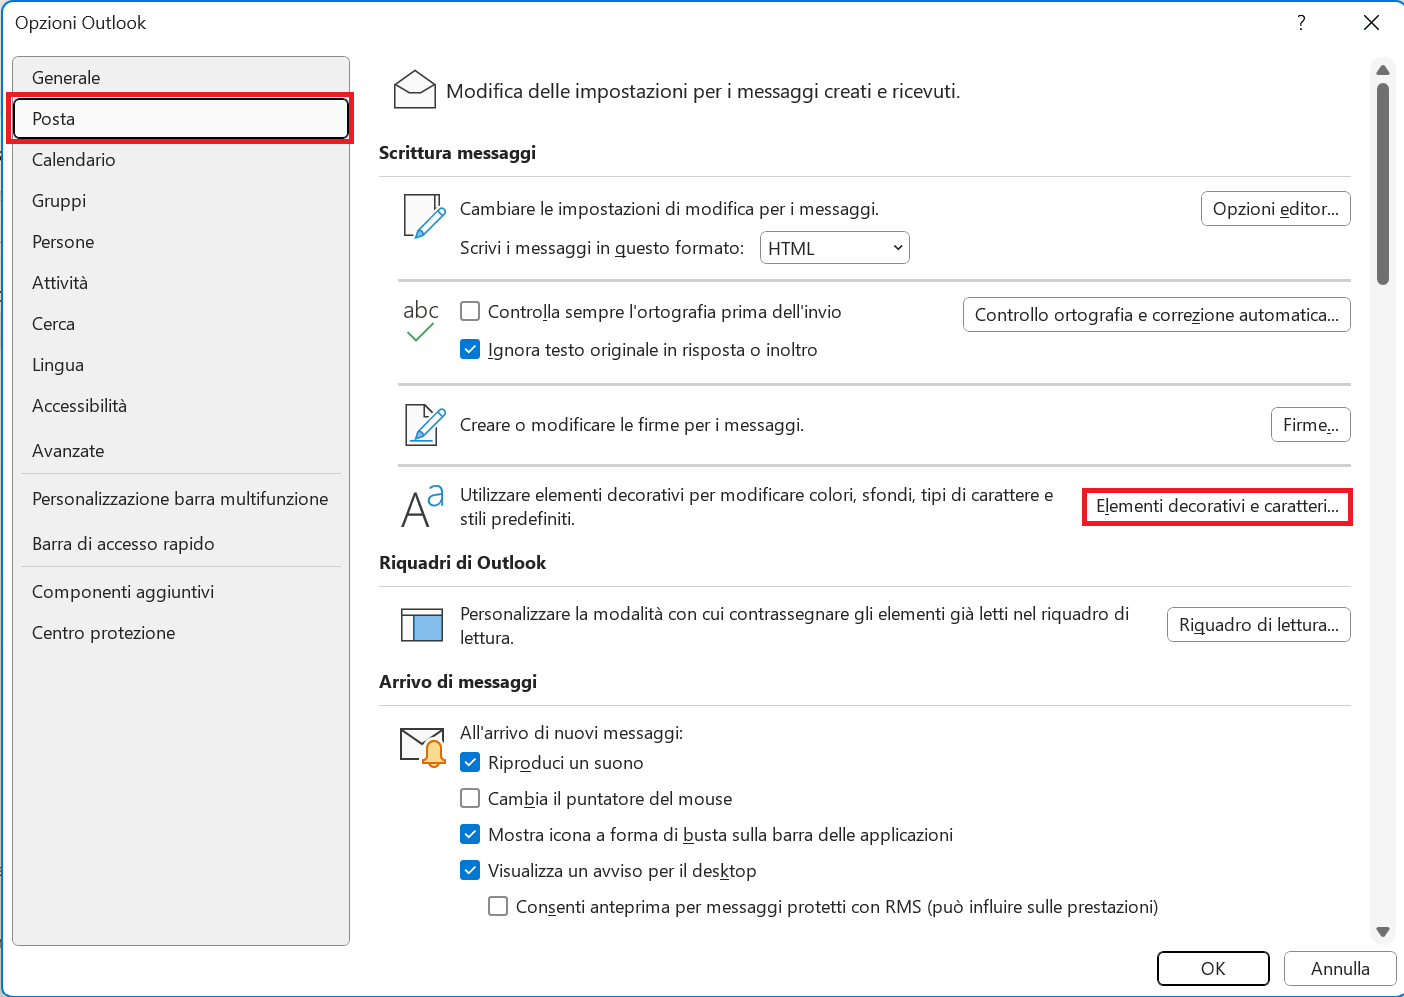Click the Aa stationery and fonts icon
The width and height of the screenshot is (1404, 997).
coord(422,506)
